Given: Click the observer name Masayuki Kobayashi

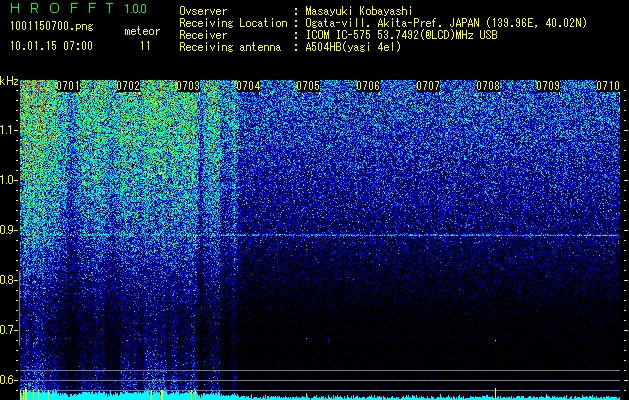Looking at the screenshot, I should [359, 11].
